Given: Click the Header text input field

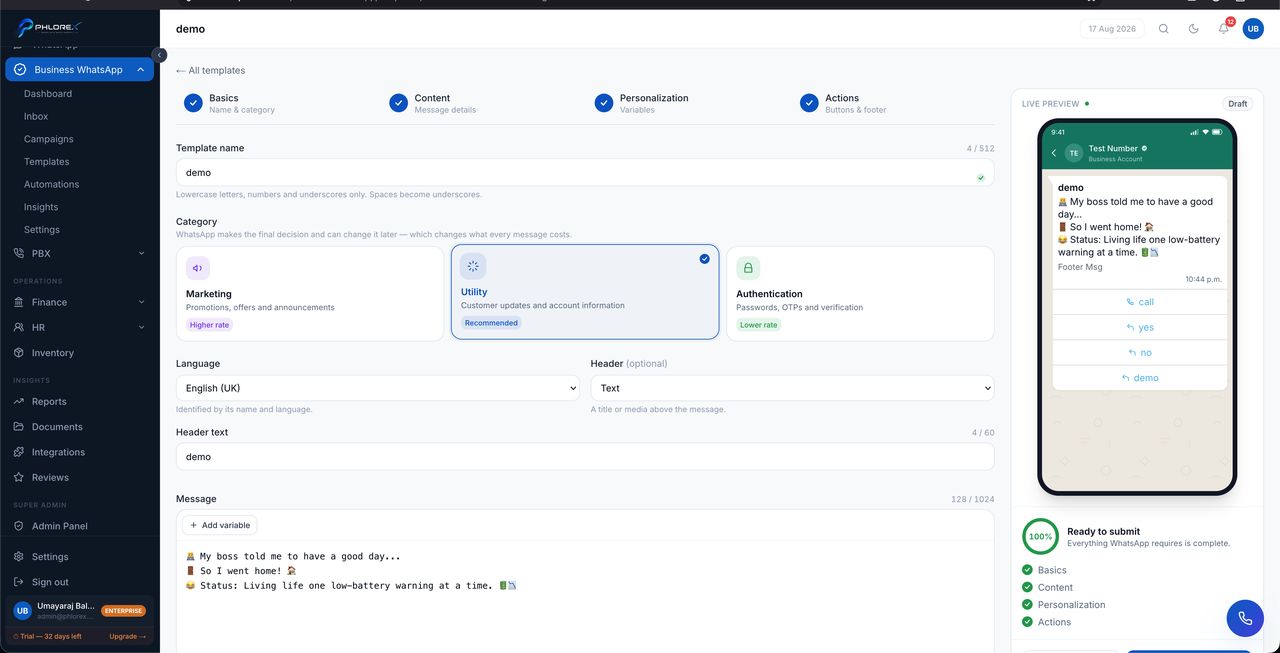Looking at the screenshot, I should 585,457.
